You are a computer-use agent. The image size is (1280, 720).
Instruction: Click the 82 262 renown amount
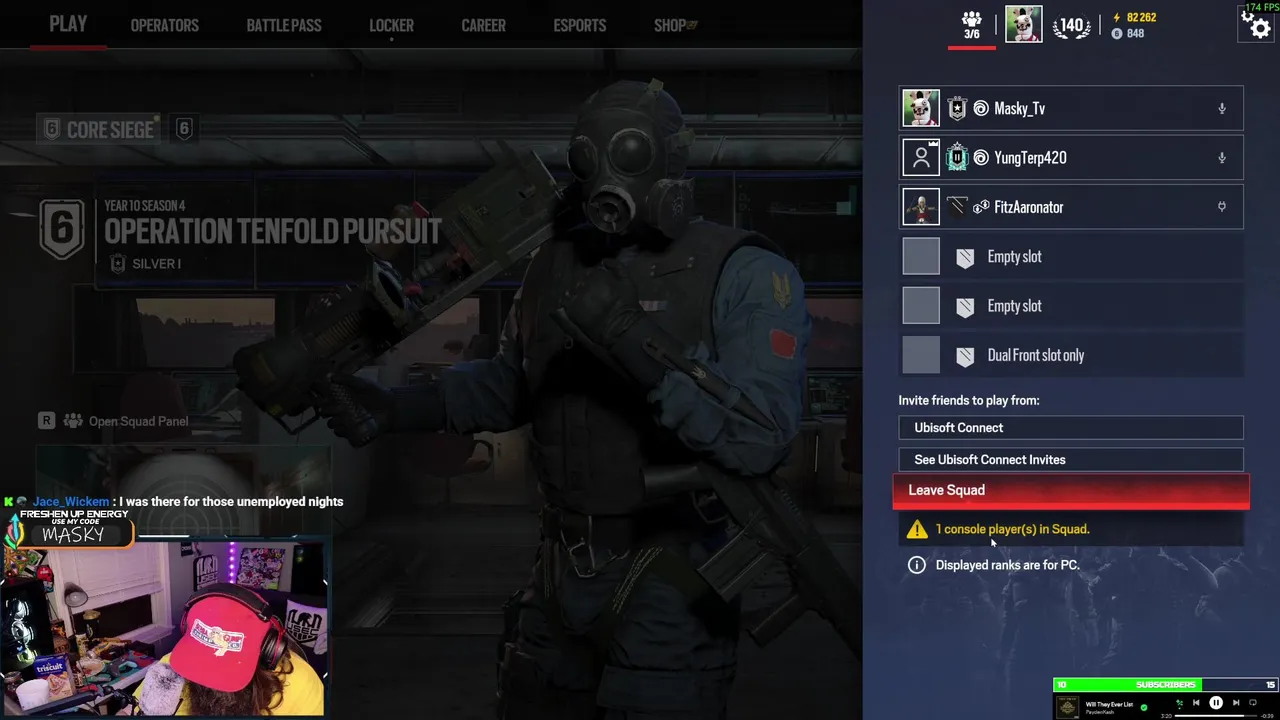click(x=1141, y=17)
